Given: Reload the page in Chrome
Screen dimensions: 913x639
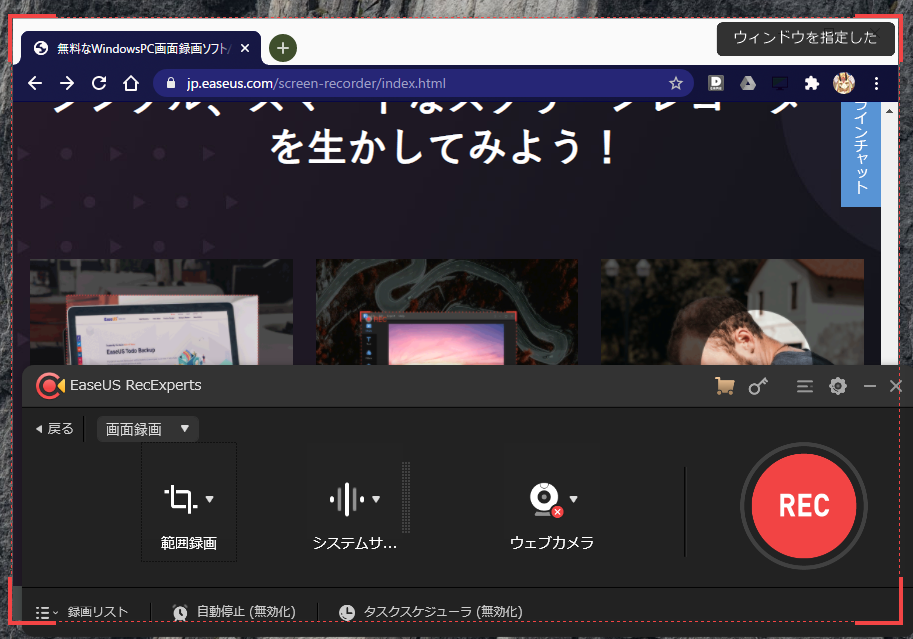Looking at the screenshot, I should tap(99, 83).
